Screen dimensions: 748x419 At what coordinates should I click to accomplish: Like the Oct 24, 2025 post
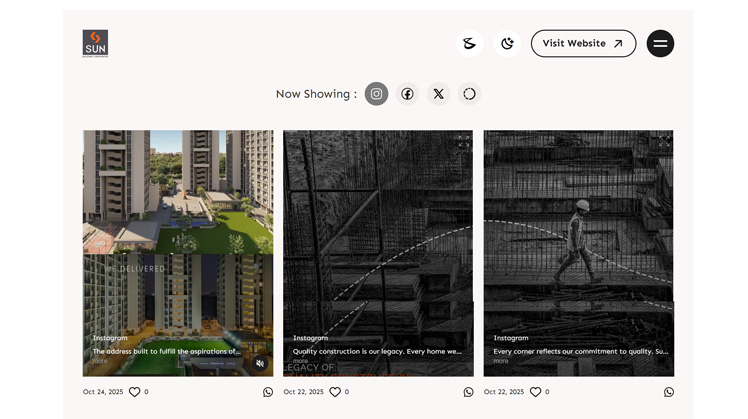click(135, 392)
